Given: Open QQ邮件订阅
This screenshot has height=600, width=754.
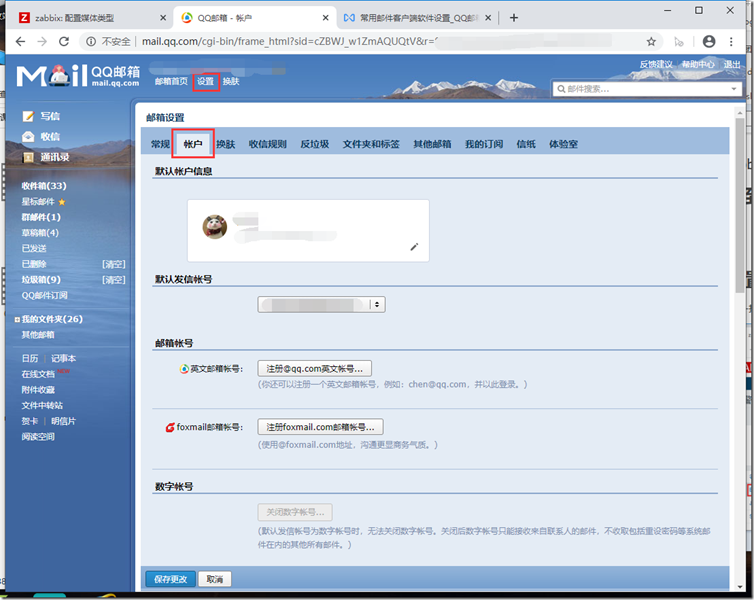Looking at the screenshot, I should point(44,296).
